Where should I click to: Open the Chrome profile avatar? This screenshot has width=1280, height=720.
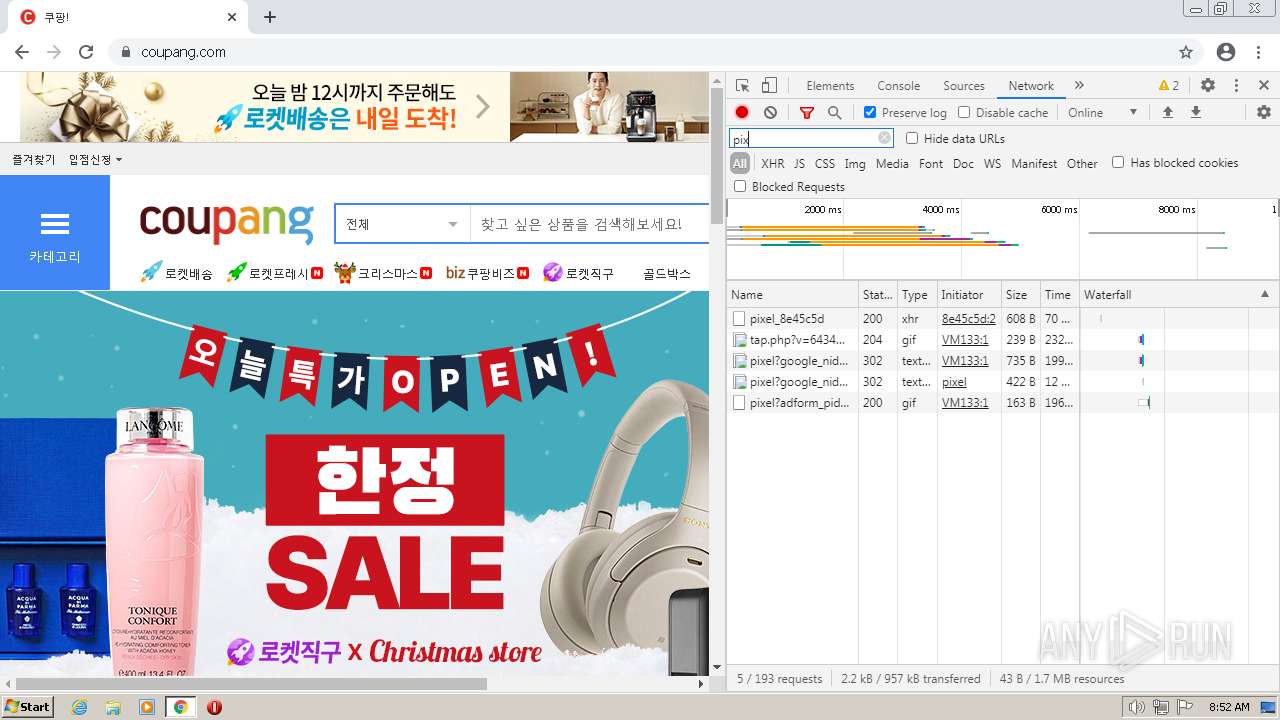tap(1226, 52)
